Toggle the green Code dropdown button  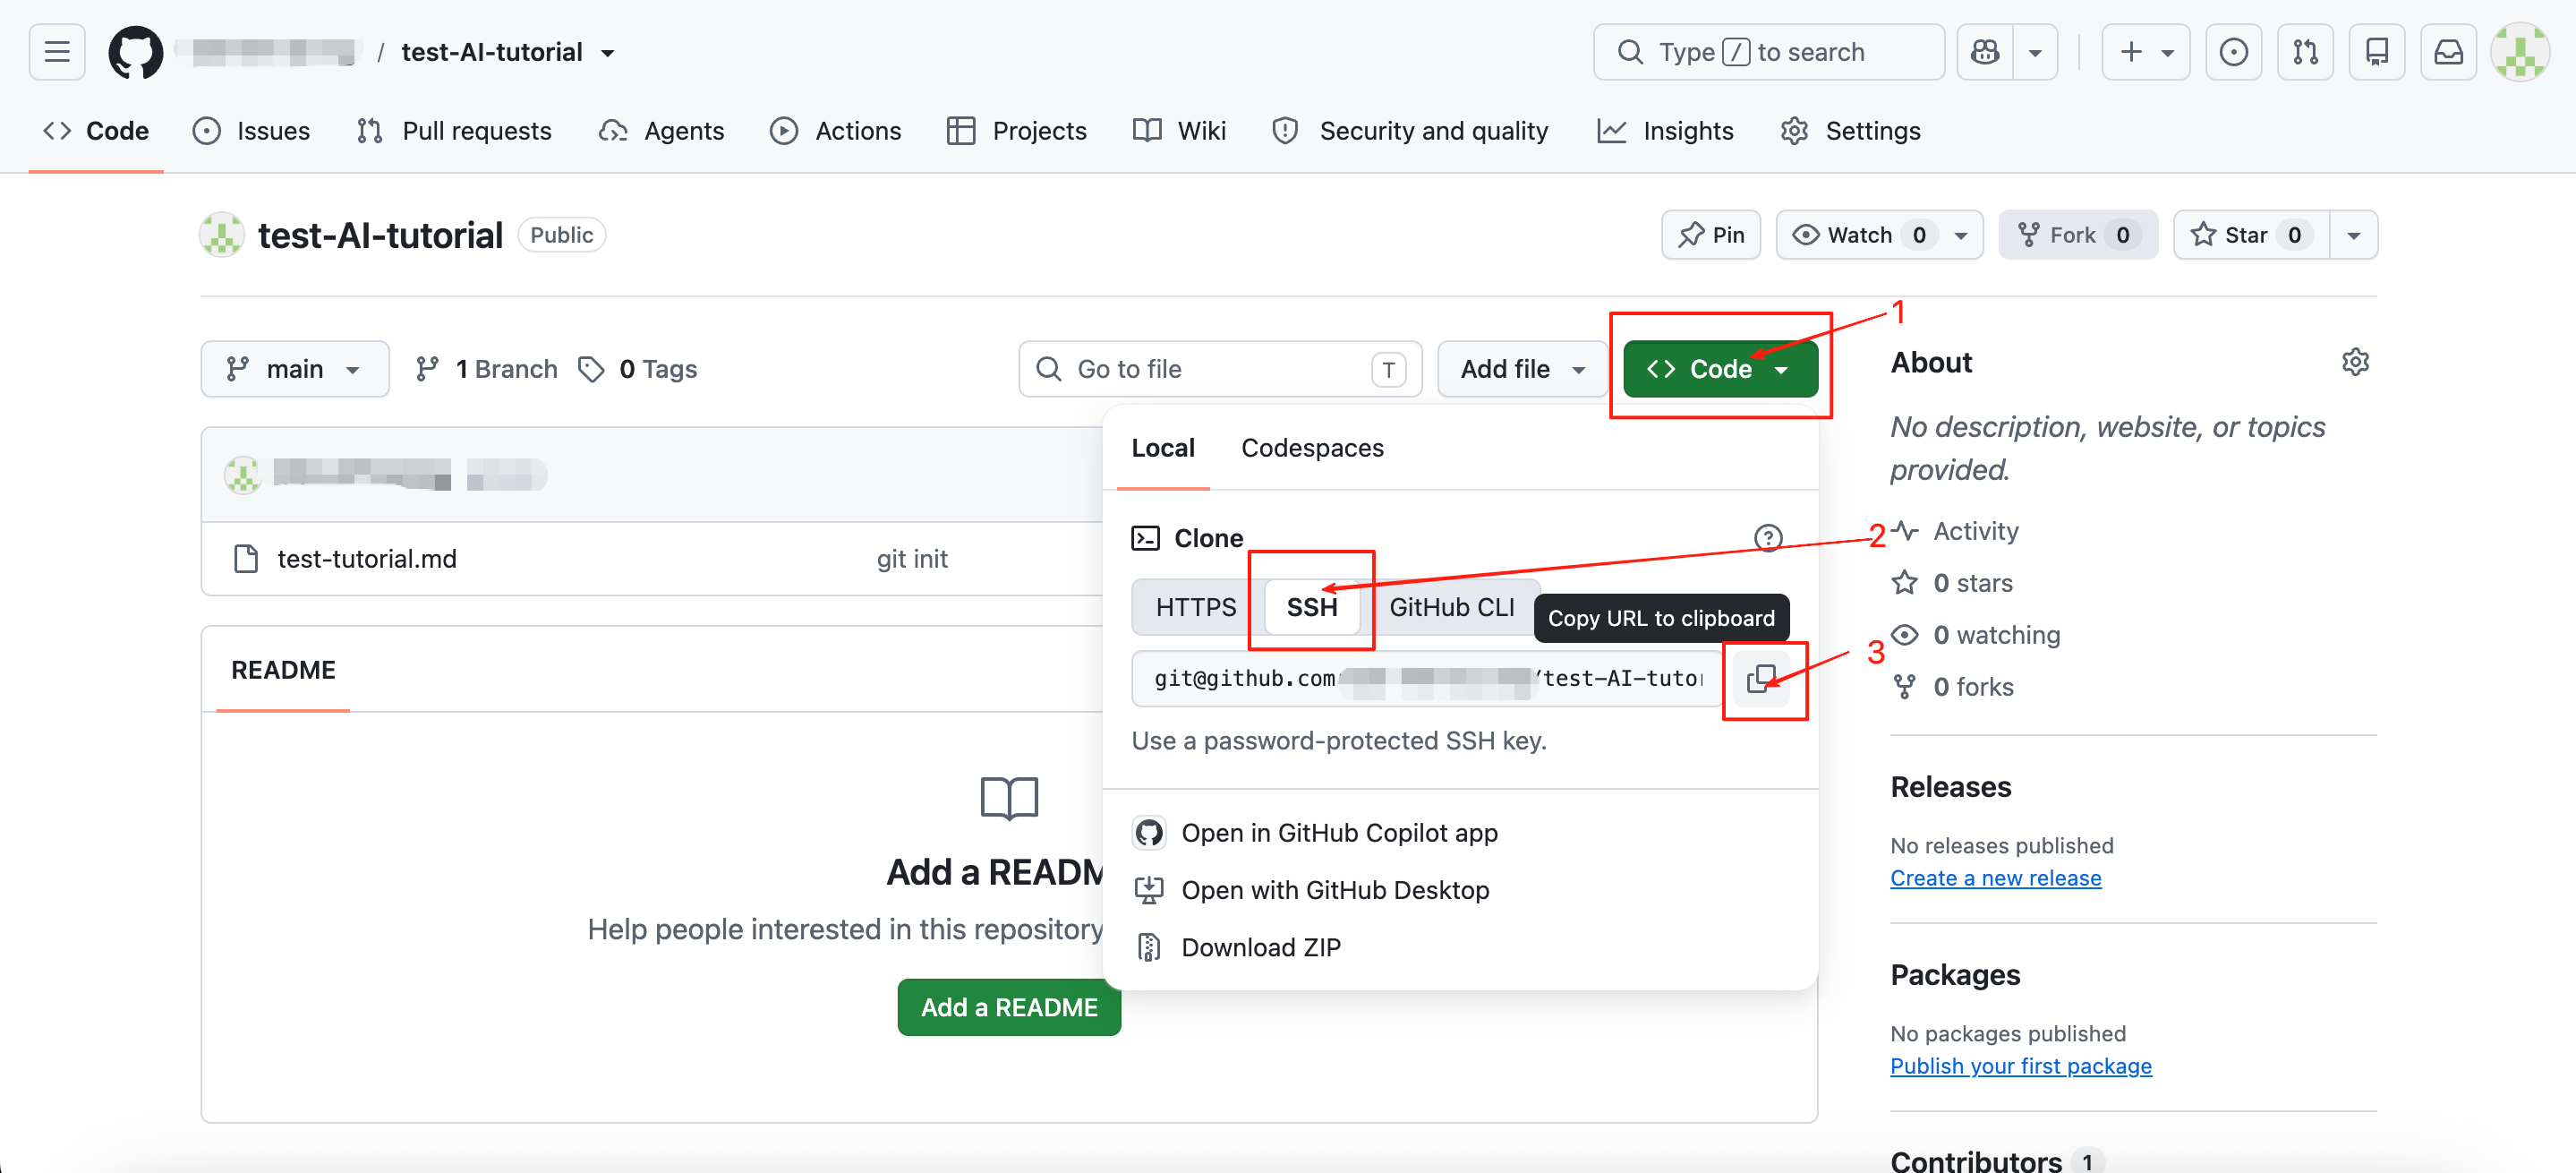(1720, 369)
